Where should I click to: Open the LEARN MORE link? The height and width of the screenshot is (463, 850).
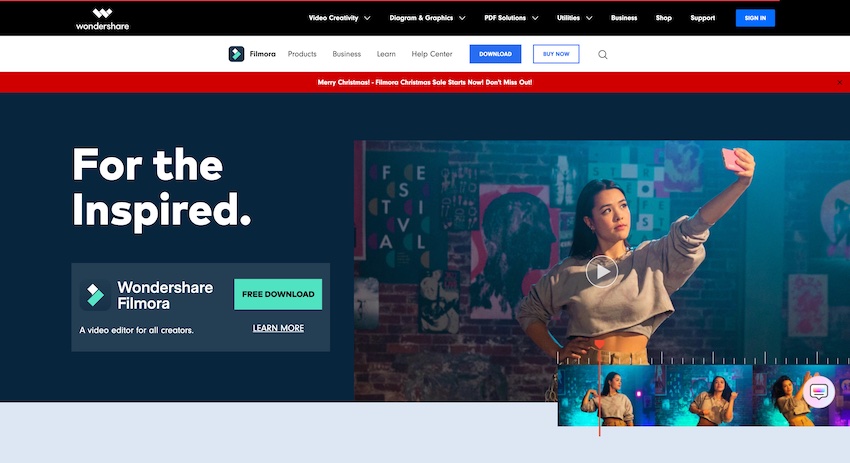coord(278,328)
